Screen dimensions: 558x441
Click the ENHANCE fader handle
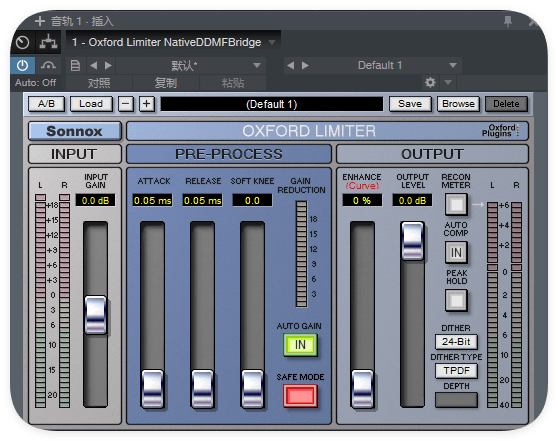point(362,389)
